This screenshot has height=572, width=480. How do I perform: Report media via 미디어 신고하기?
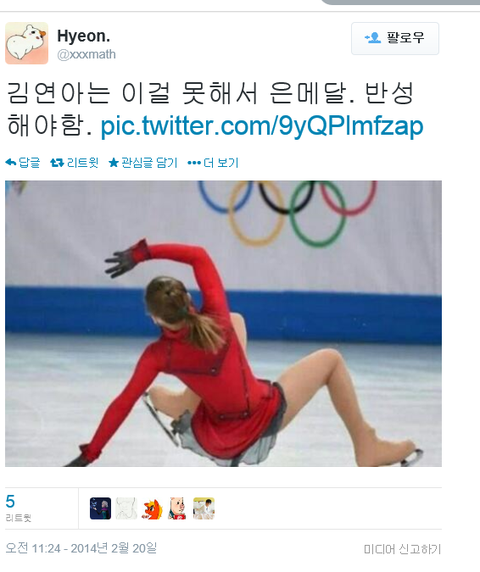point(402,549)
